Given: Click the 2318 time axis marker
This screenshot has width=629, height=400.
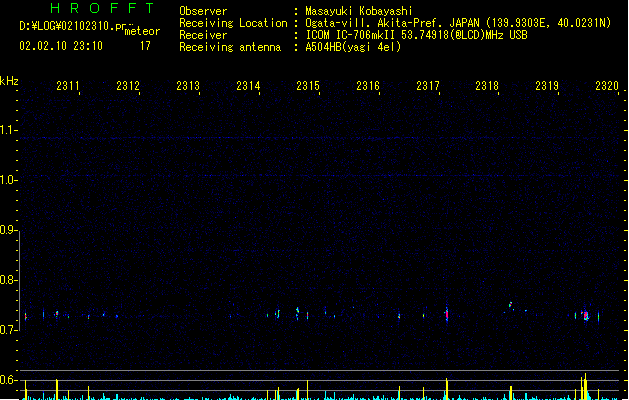Looking at the screenshot, I should pyautogui.click(x=487, y=85).
